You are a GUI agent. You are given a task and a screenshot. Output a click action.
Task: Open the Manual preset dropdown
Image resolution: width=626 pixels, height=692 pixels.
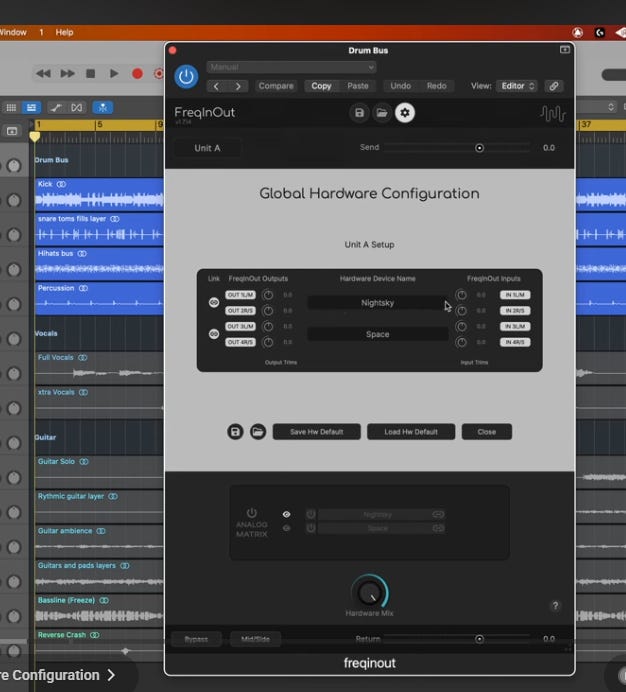[x=291, y=67]
